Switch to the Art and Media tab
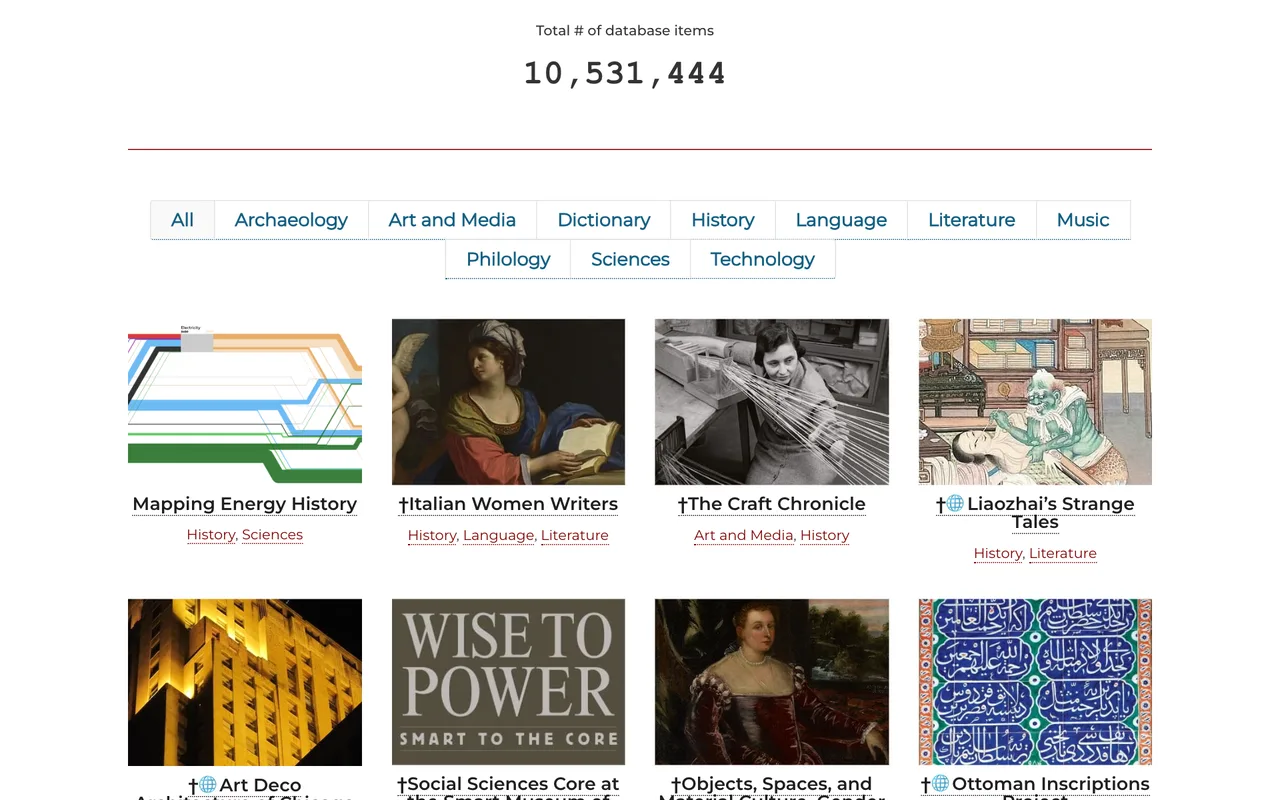1280x800 pixels. pos(452,220)
